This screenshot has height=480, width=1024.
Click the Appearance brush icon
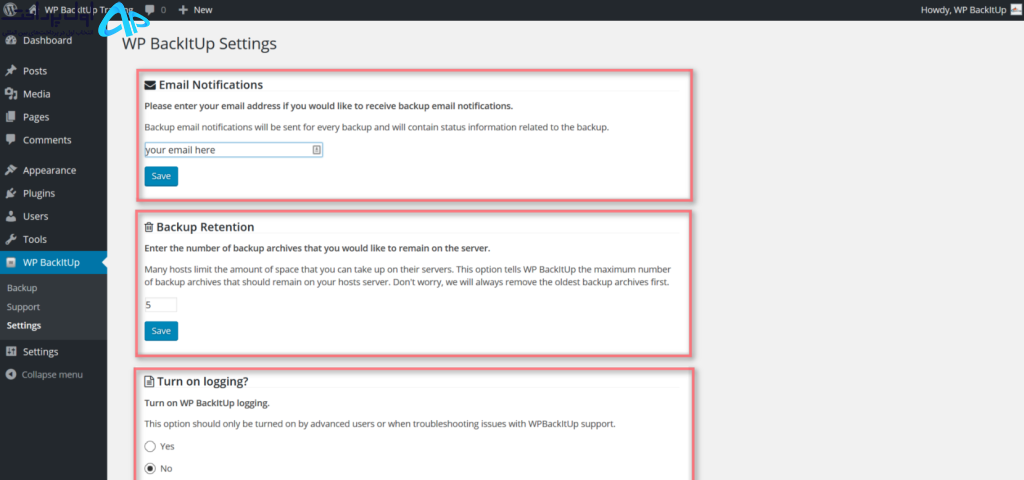[10, 170]
